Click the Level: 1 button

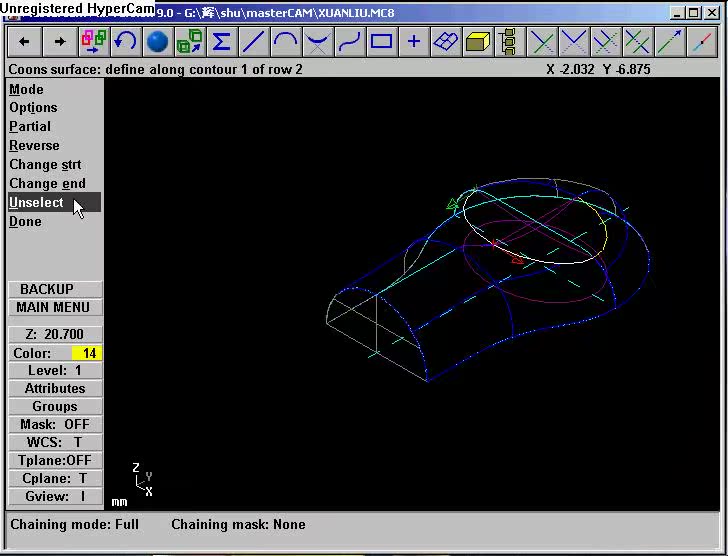click(x=55, y=370)
